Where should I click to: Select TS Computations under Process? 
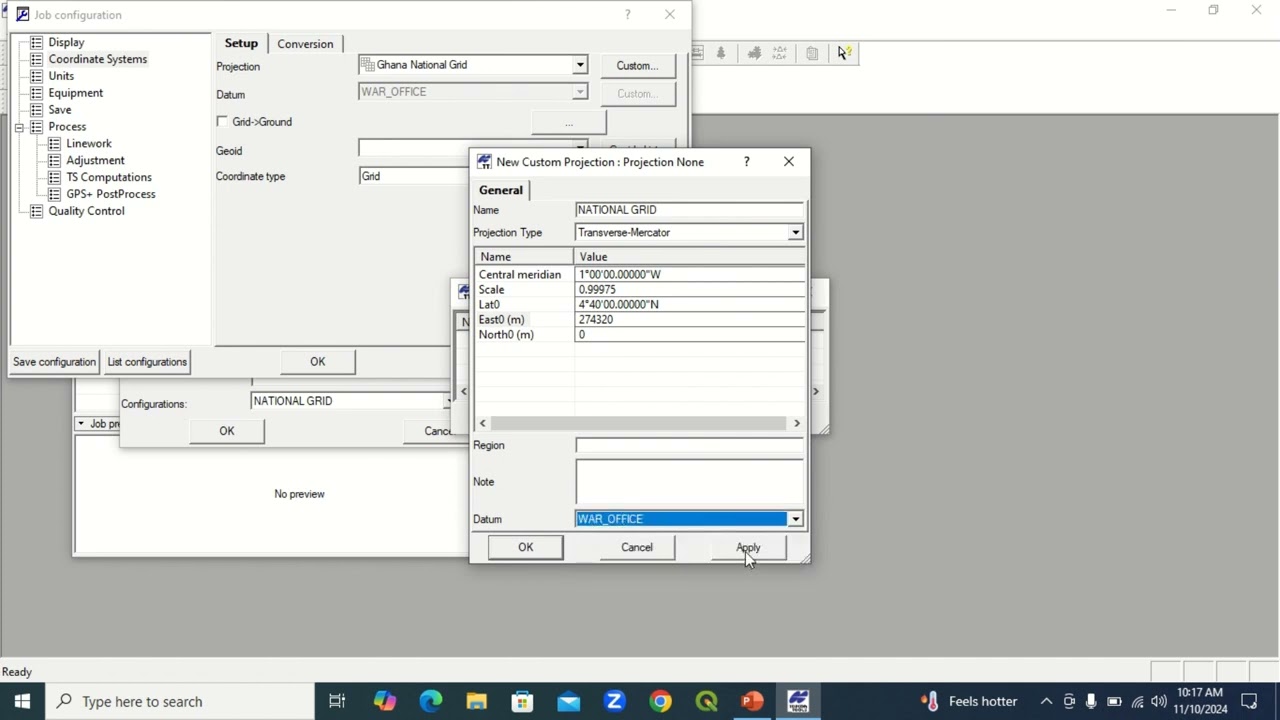point(109,177)
